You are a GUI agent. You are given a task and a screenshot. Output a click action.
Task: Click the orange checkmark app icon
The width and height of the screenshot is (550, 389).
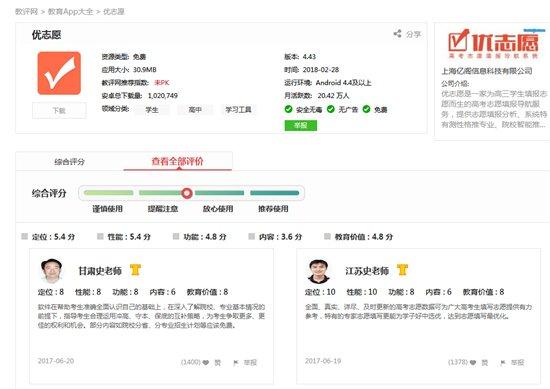[59, 73]
